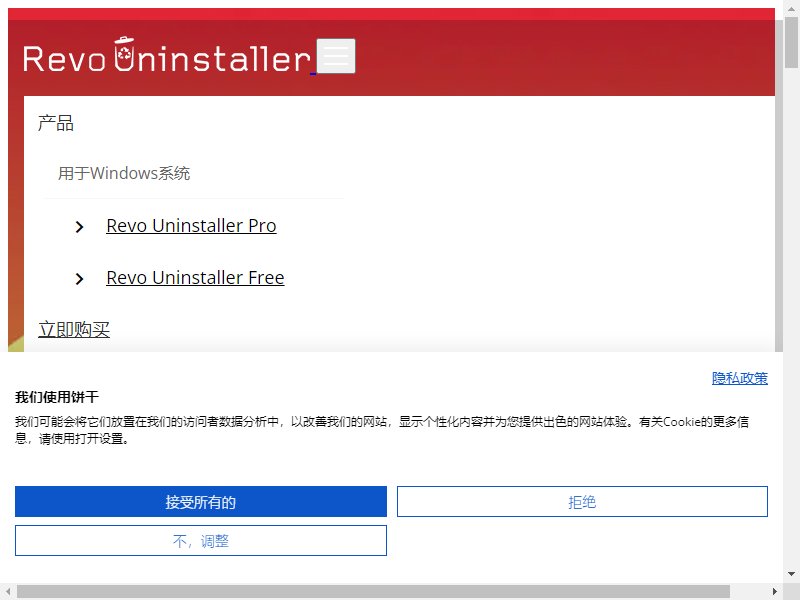Reject cookies with 拒绝 button
Screen dimensions: 800x600
pyautogui.click(x=582, y=502)
